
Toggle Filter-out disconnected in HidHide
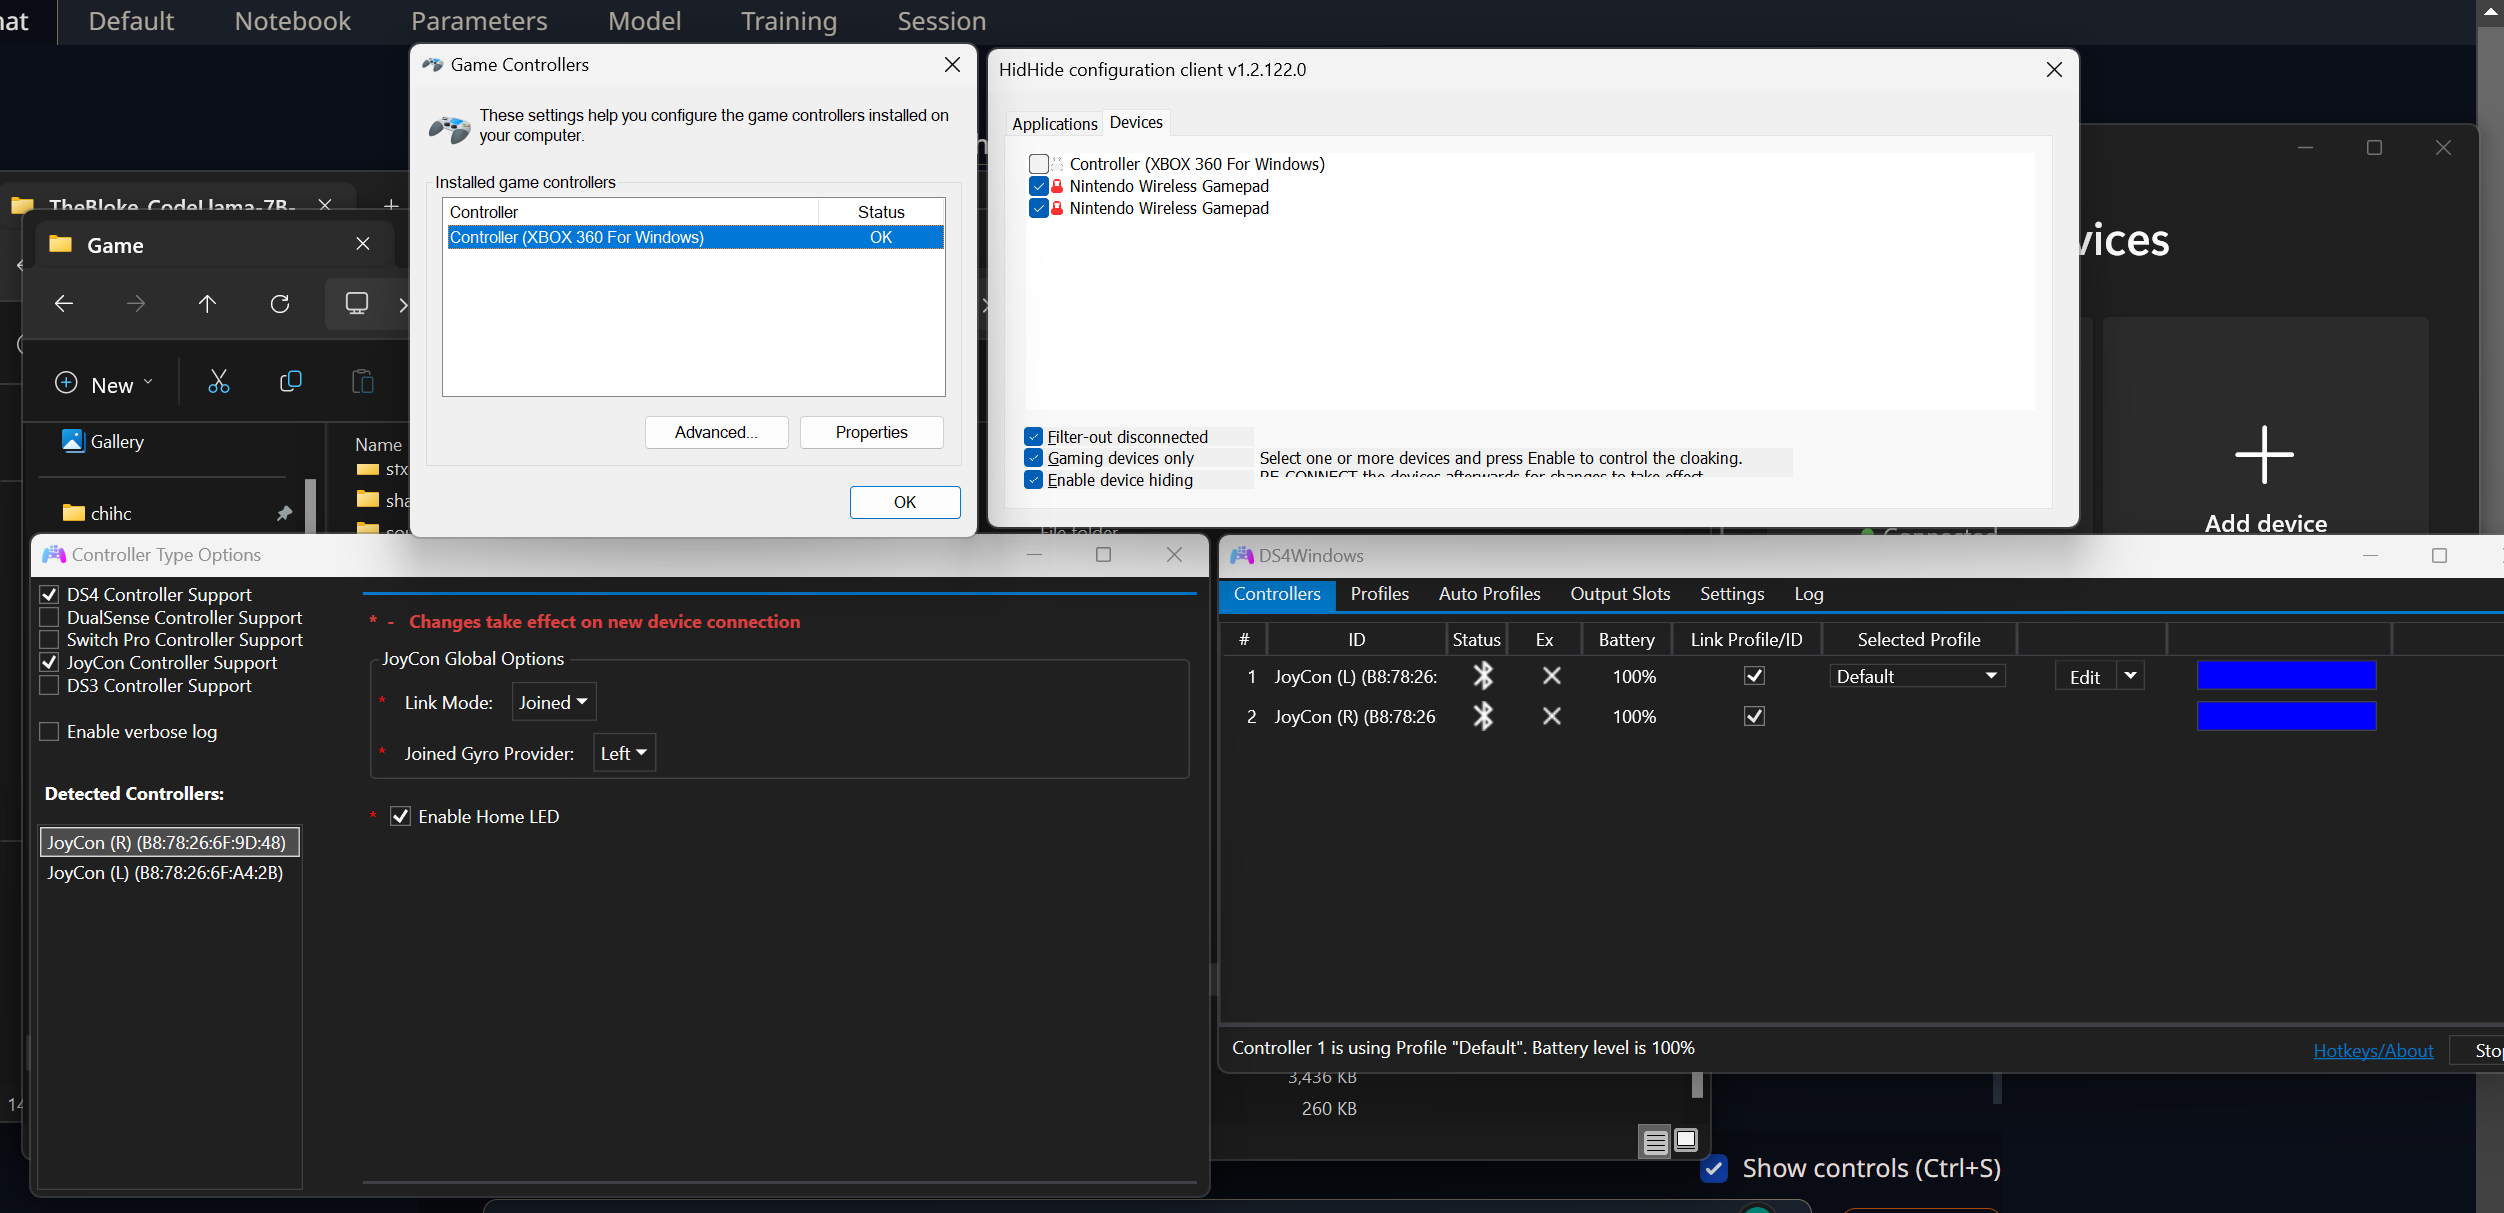1034,436
